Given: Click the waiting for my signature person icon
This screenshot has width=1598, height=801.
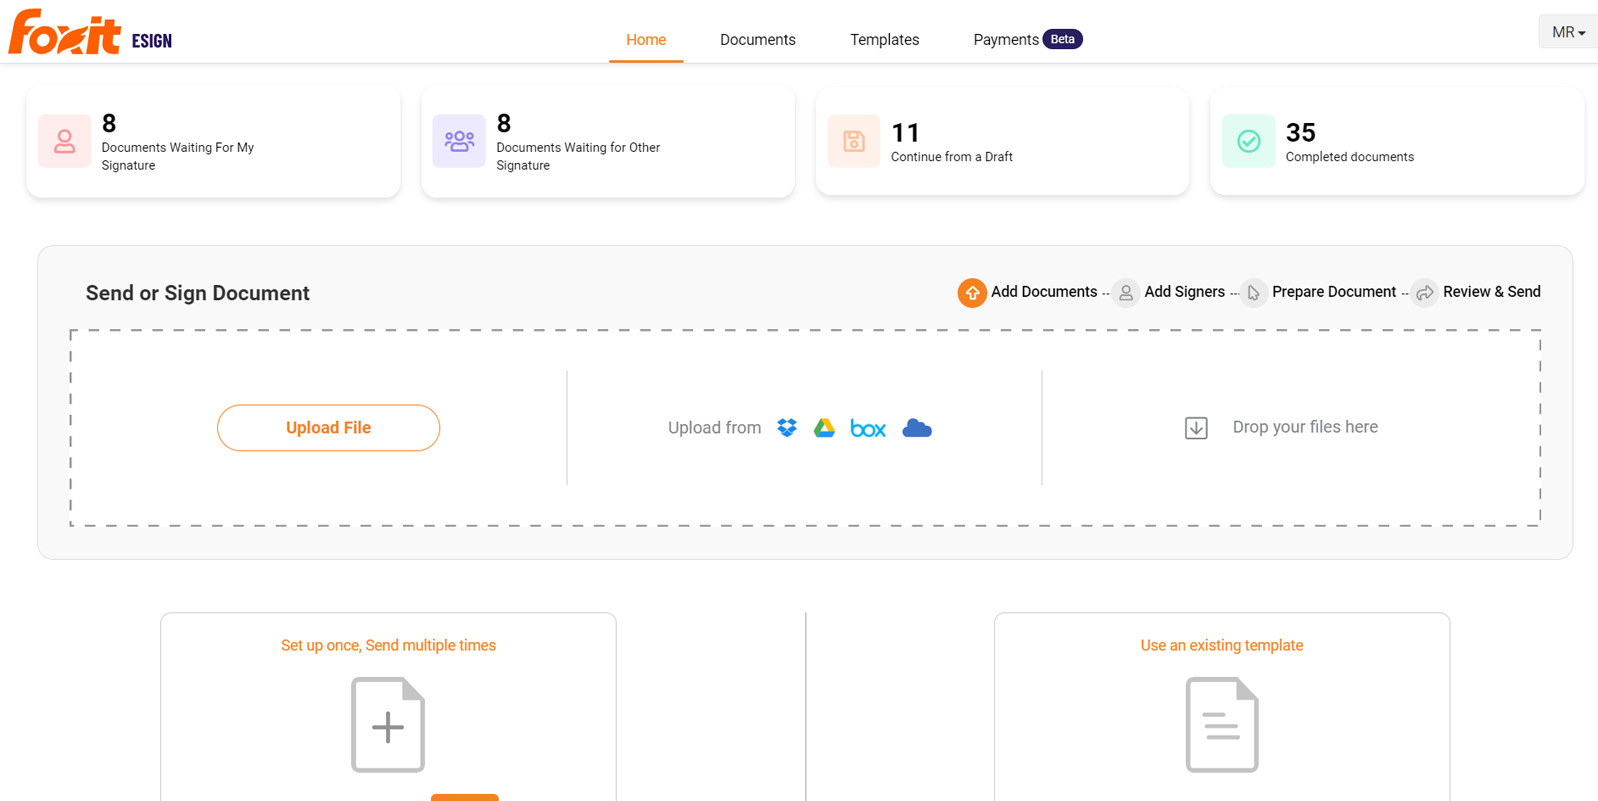Looking at the screenshot, I should [x=65, y=141].
